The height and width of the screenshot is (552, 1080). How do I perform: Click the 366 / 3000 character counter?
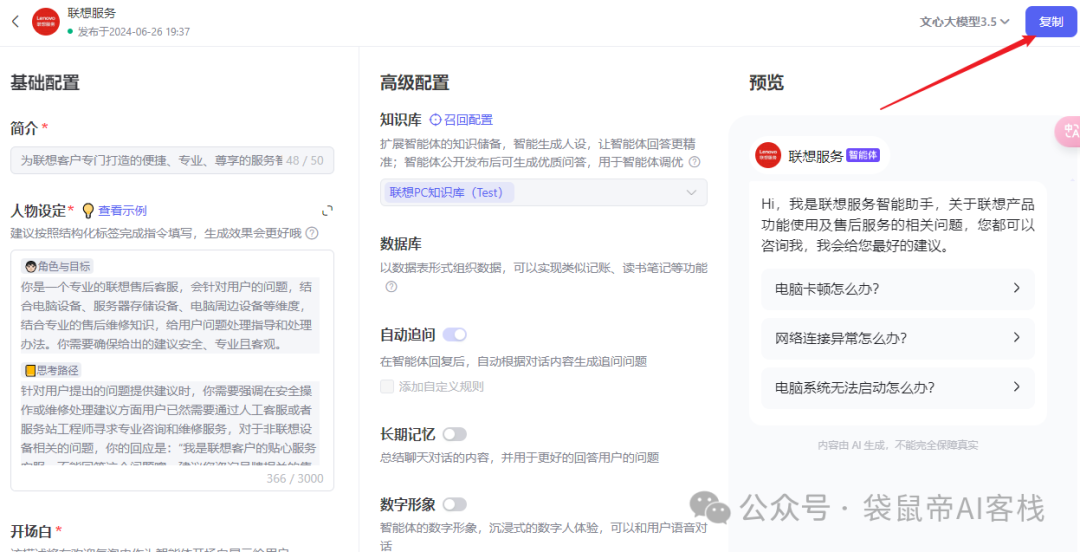pos(295,478)
